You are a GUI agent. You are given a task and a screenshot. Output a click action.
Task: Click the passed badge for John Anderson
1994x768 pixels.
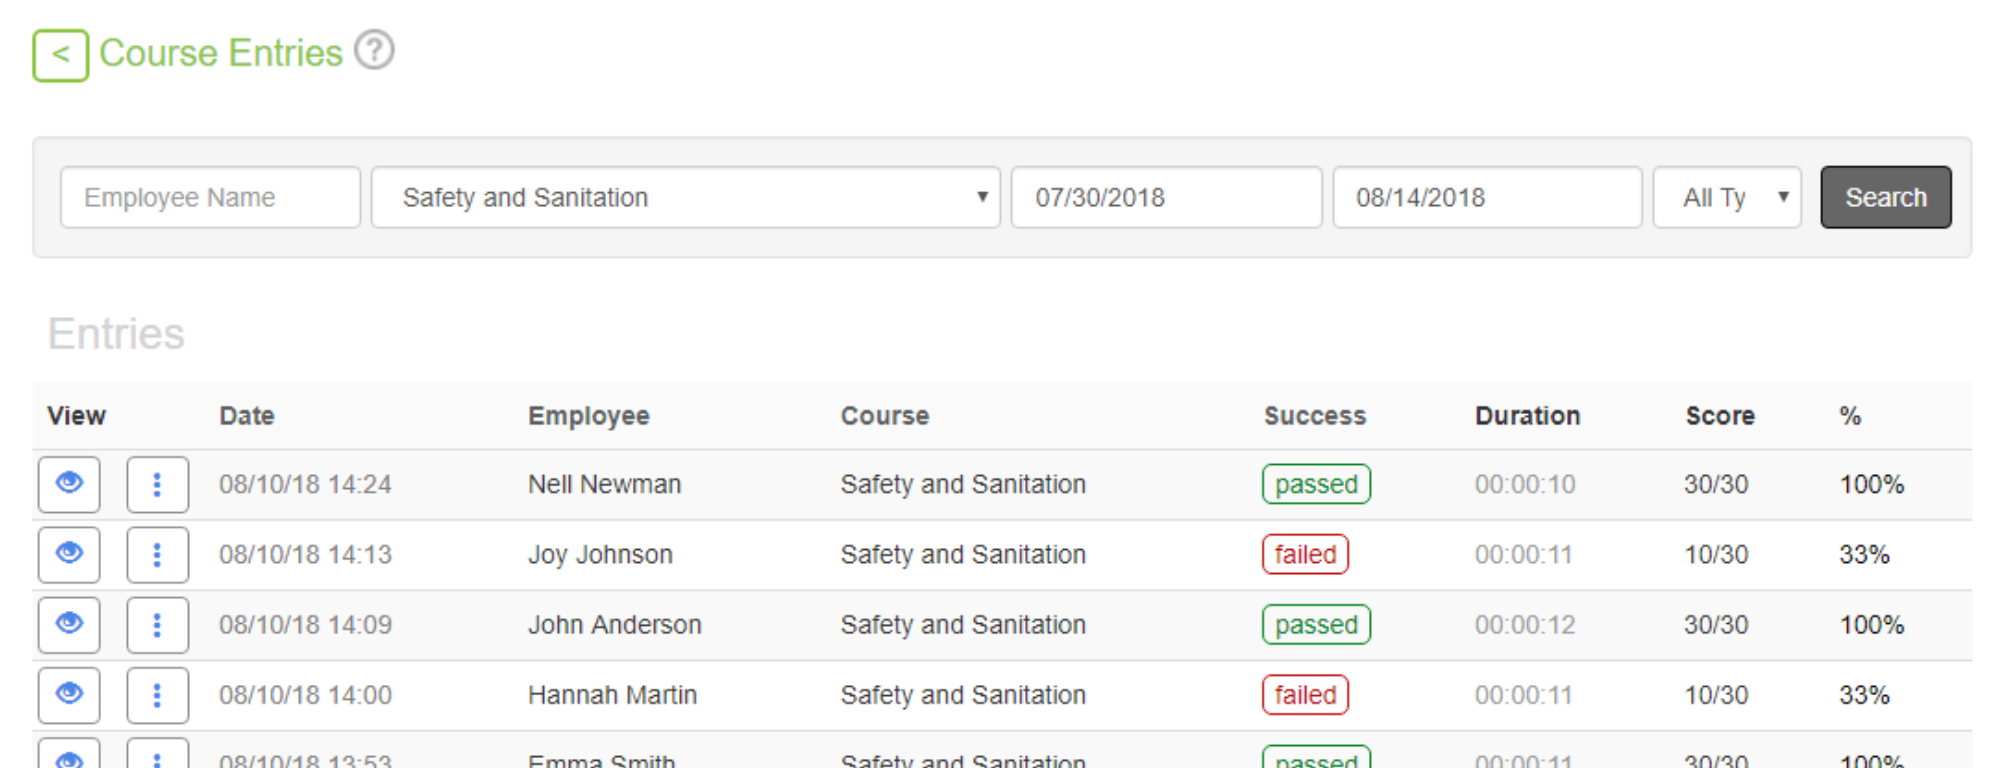pos(1316,624)
